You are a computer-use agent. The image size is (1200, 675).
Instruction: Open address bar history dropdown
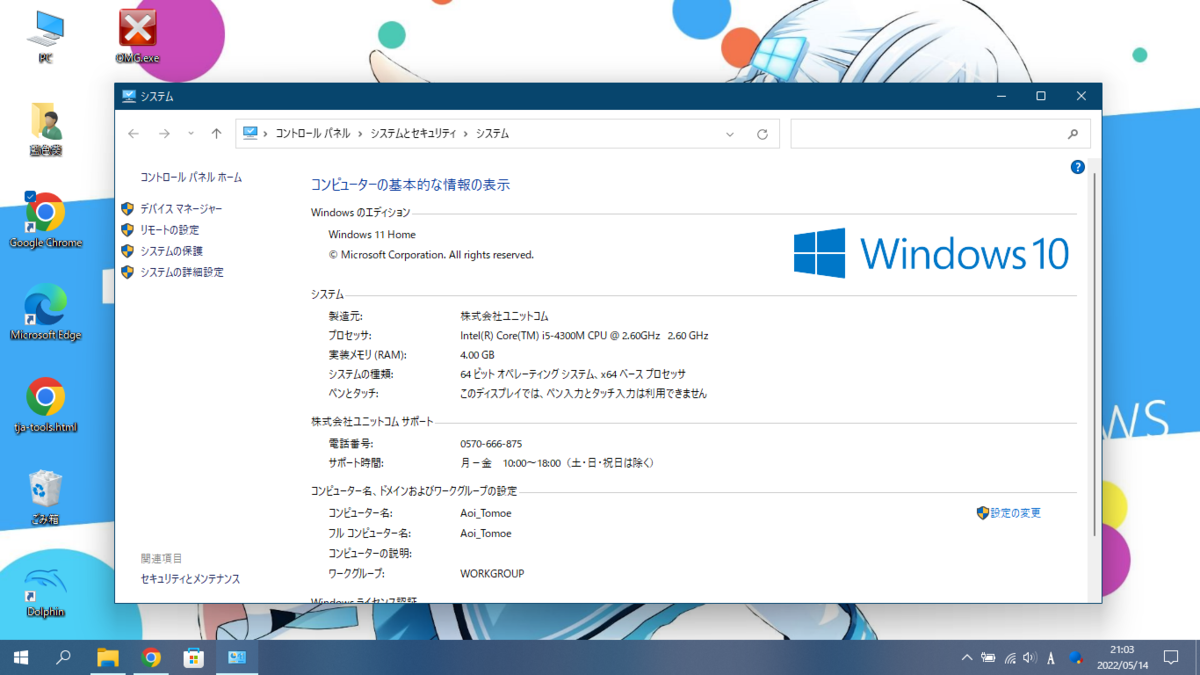click(730, 134)
